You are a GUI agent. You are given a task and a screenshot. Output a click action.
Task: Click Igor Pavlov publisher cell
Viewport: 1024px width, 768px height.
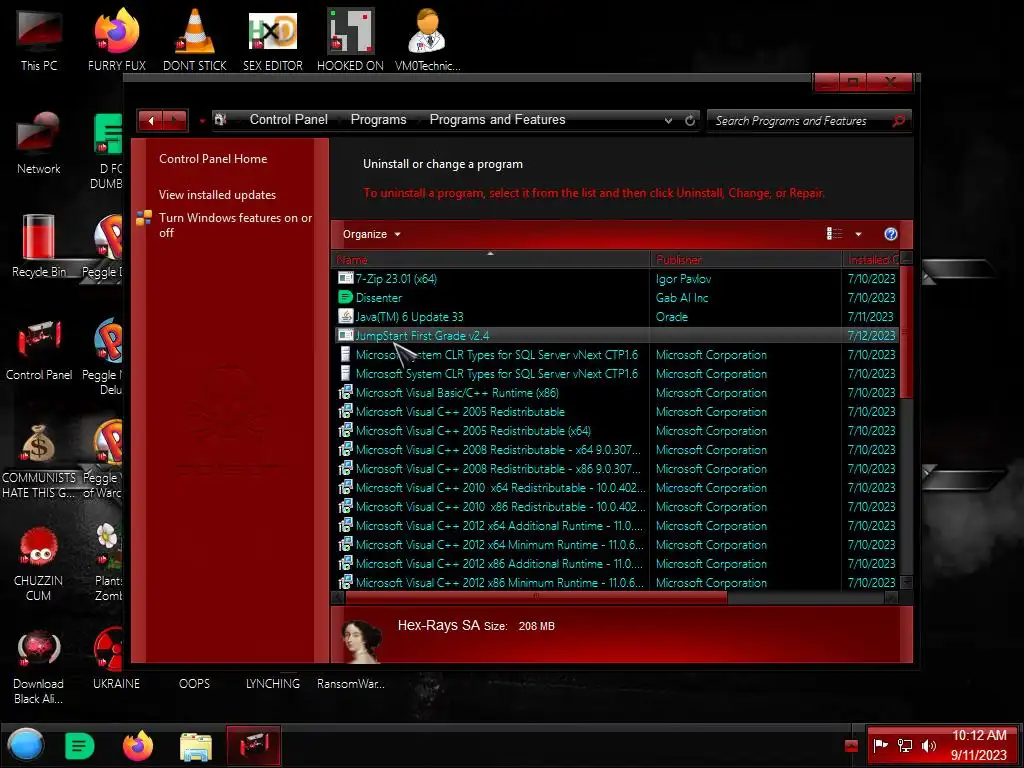[x=683, y=278]
